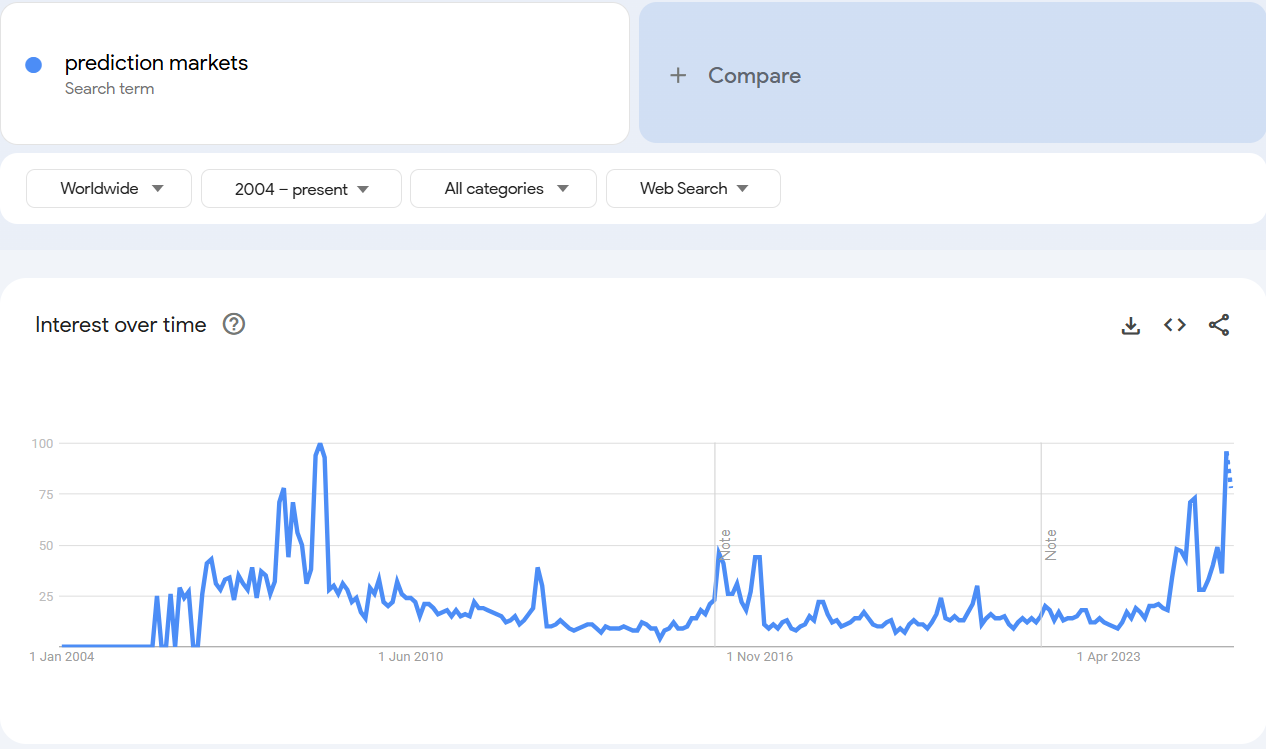Viewport: 1266px width, 749px height.
Task: Click the 1 Apr 2023 axis label
Action: click(1108, 657)
